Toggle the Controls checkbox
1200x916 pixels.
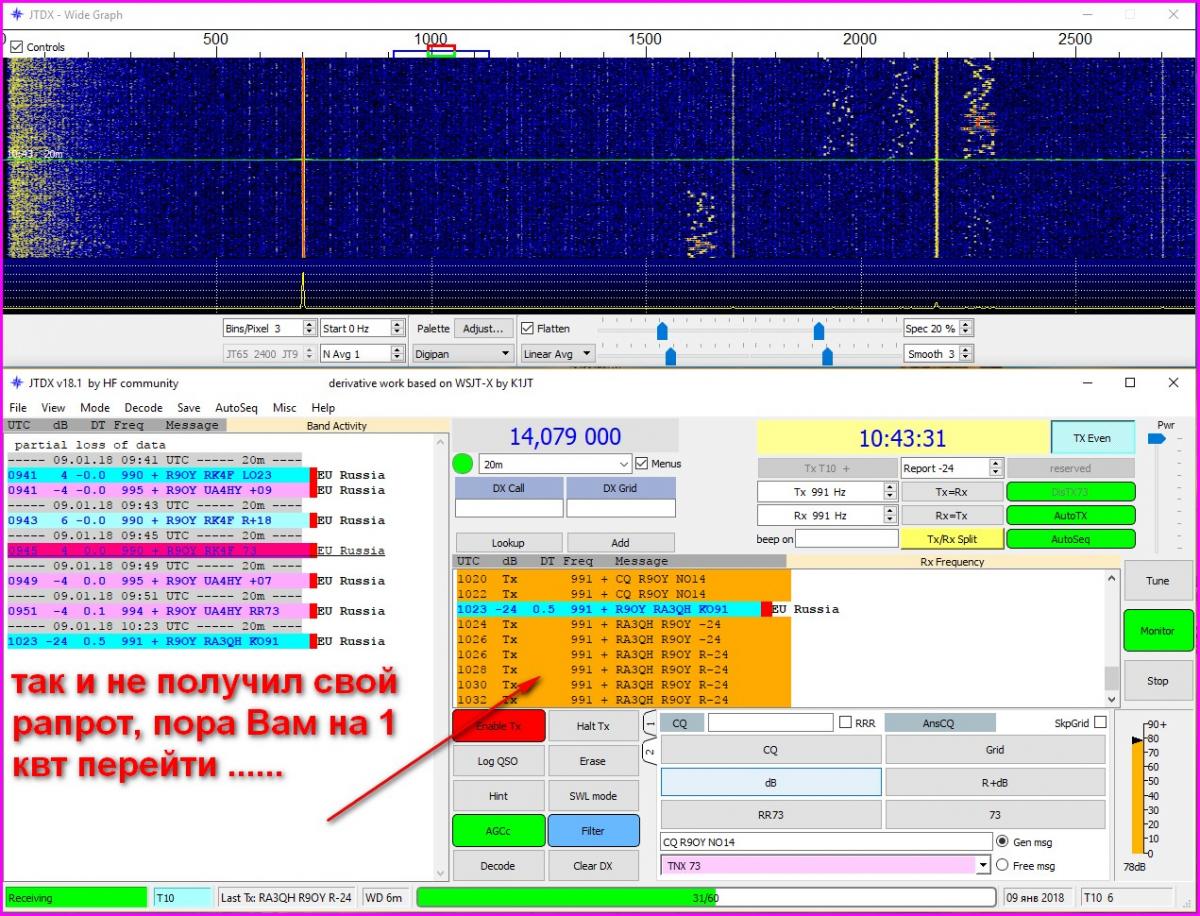pyautogui.click(x=16, y=47)
